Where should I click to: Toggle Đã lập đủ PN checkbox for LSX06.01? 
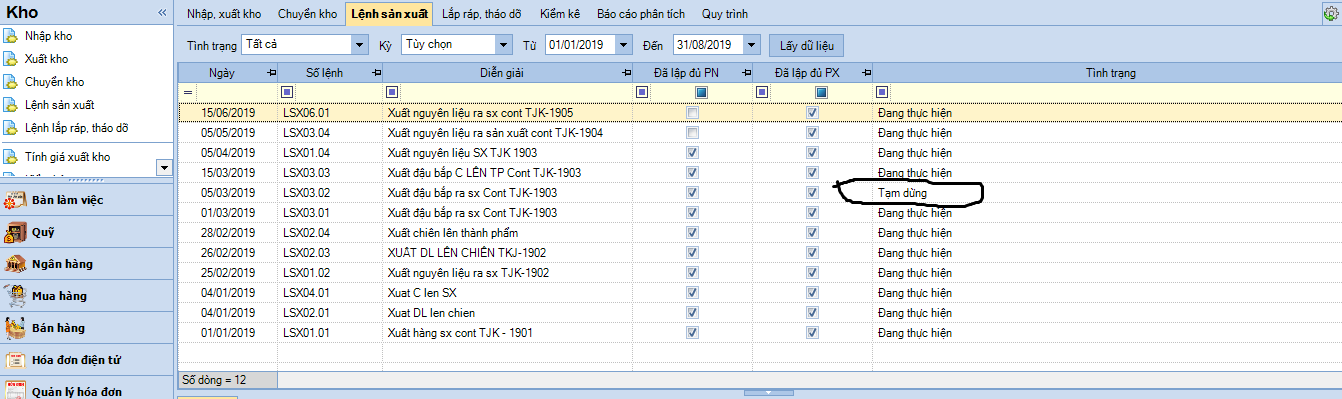(x=692, y=113)
